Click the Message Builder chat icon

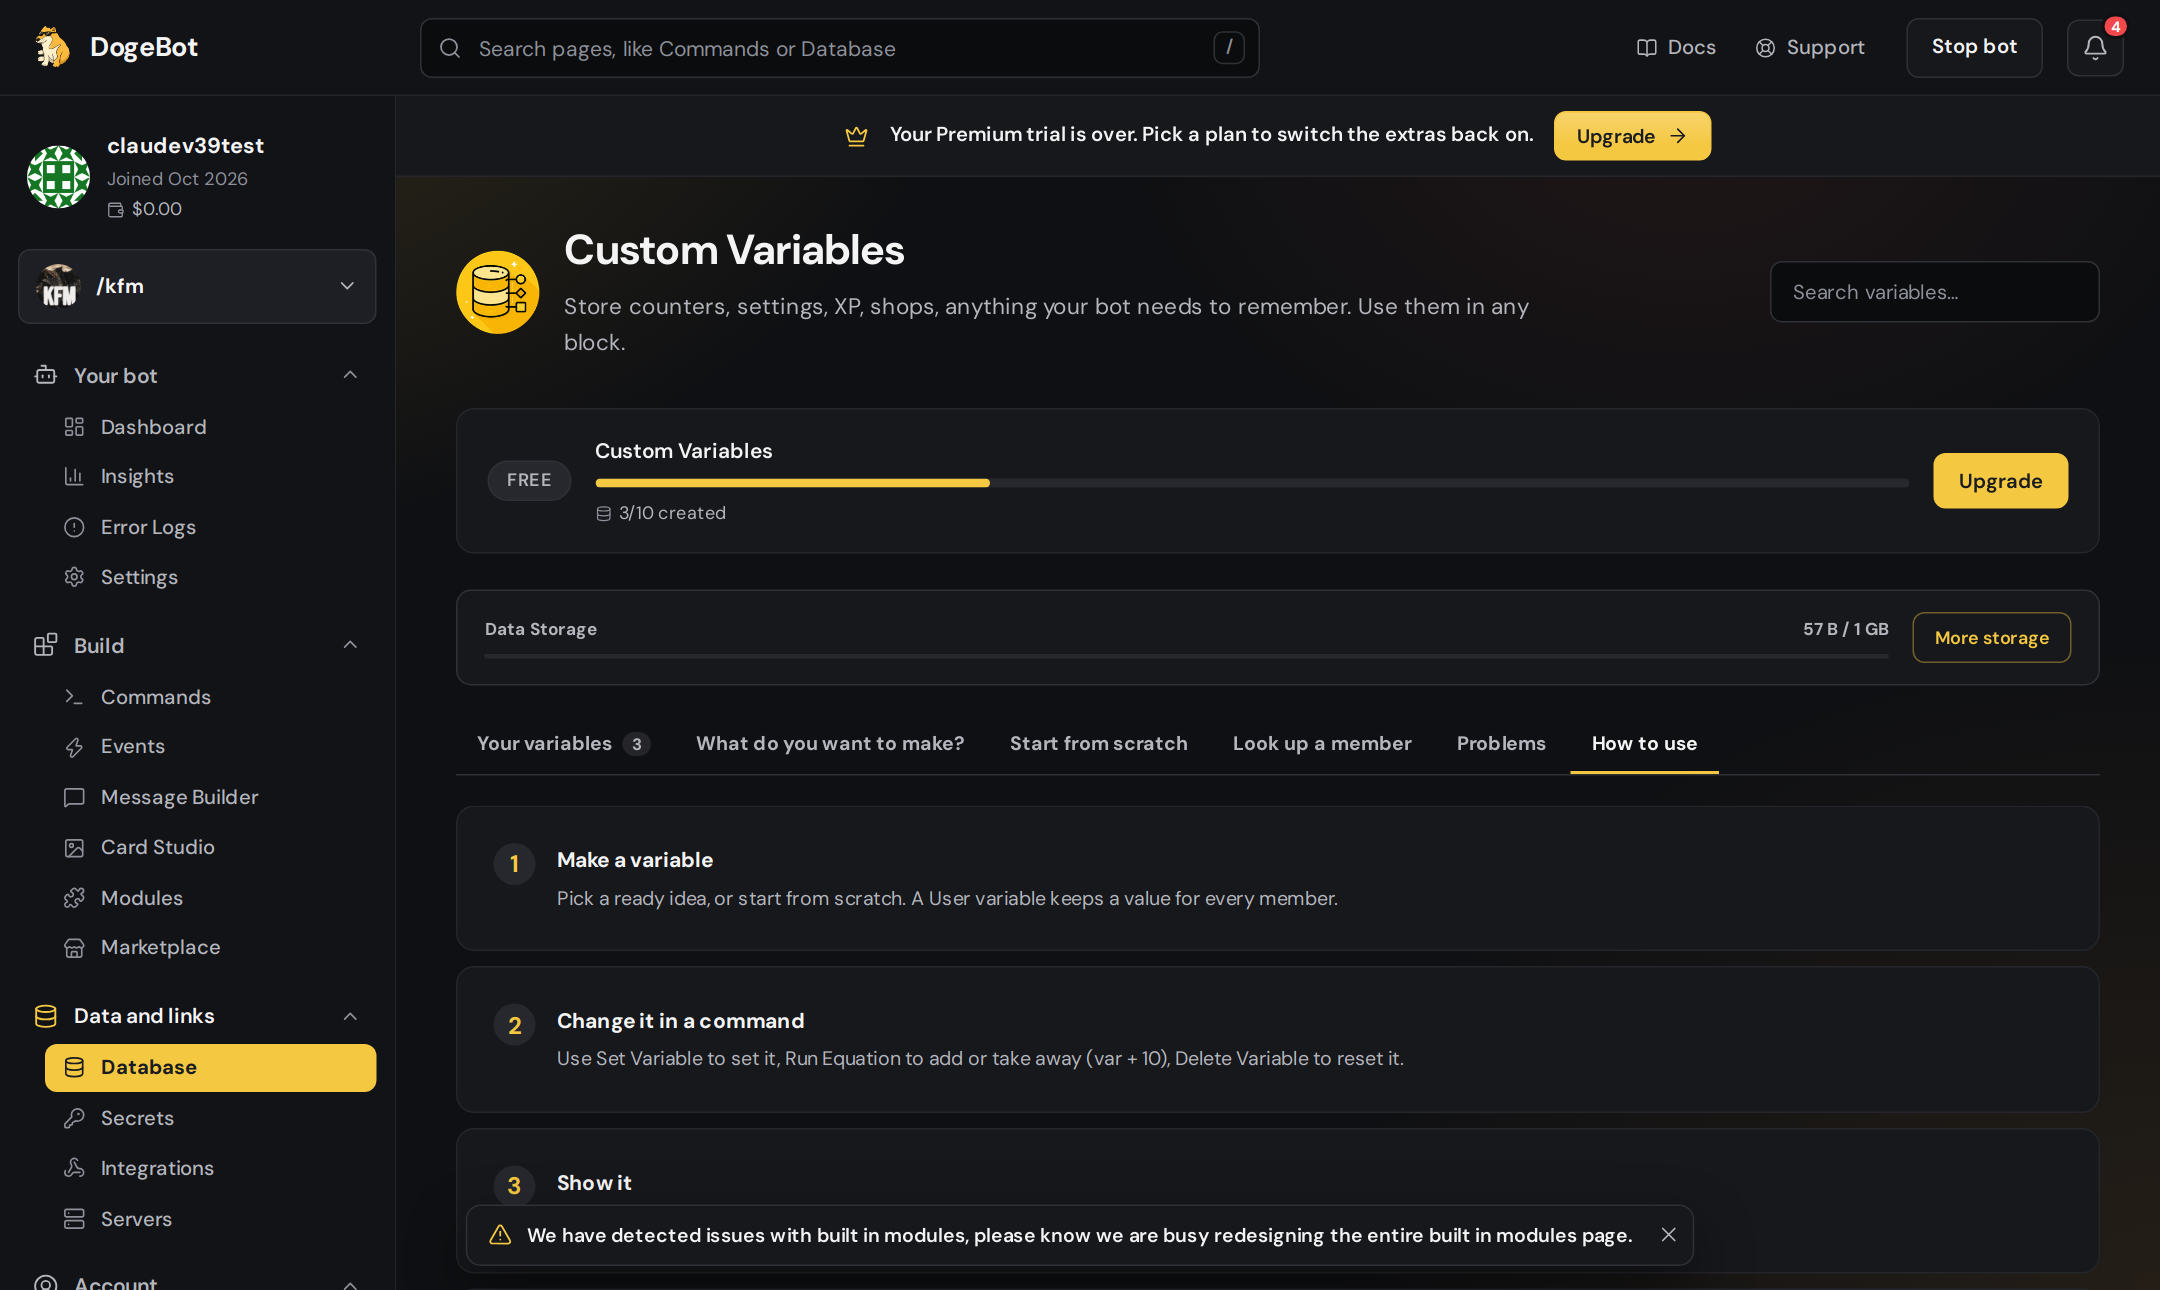click(74, 797)
